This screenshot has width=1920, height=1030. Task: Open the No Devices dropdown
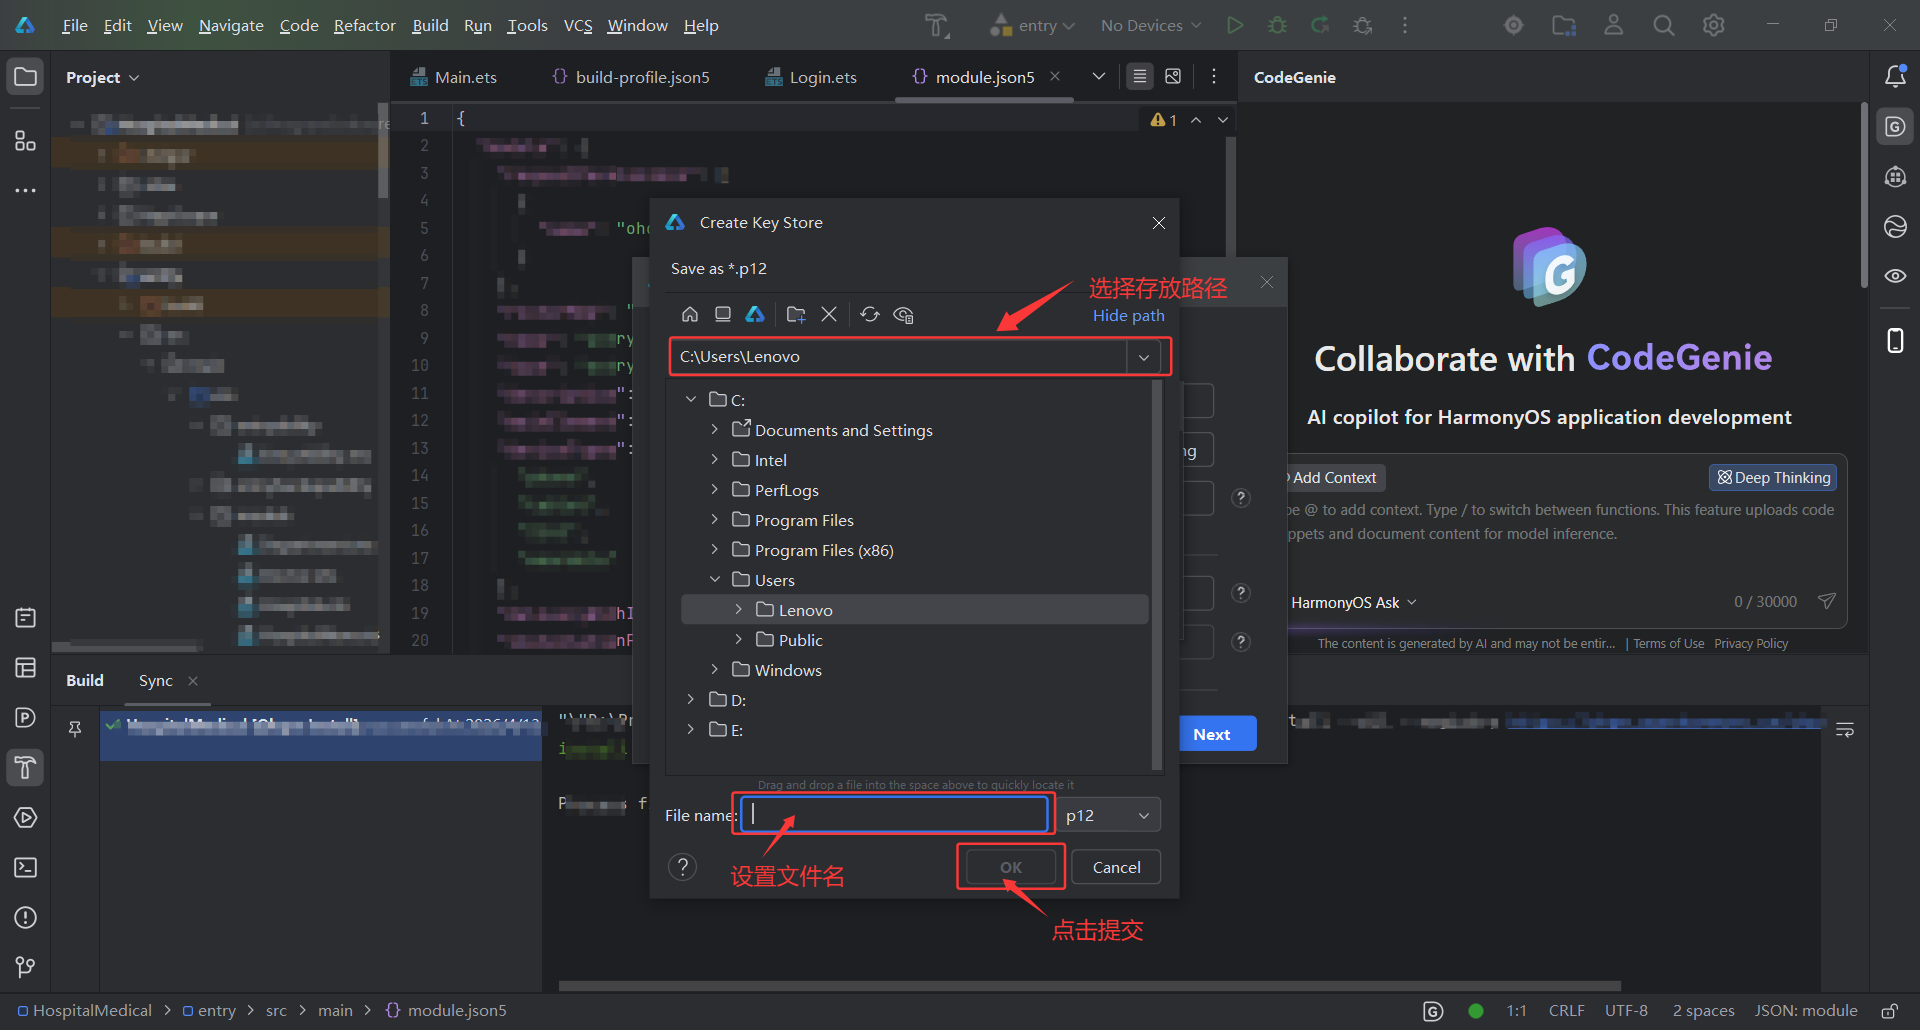1151,25
